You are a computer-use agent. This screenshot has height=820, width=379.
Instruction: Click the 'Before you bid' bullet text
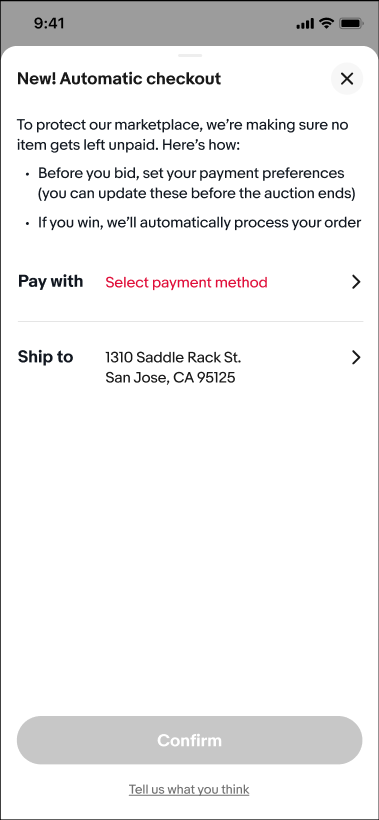click(x=191, y=173)
